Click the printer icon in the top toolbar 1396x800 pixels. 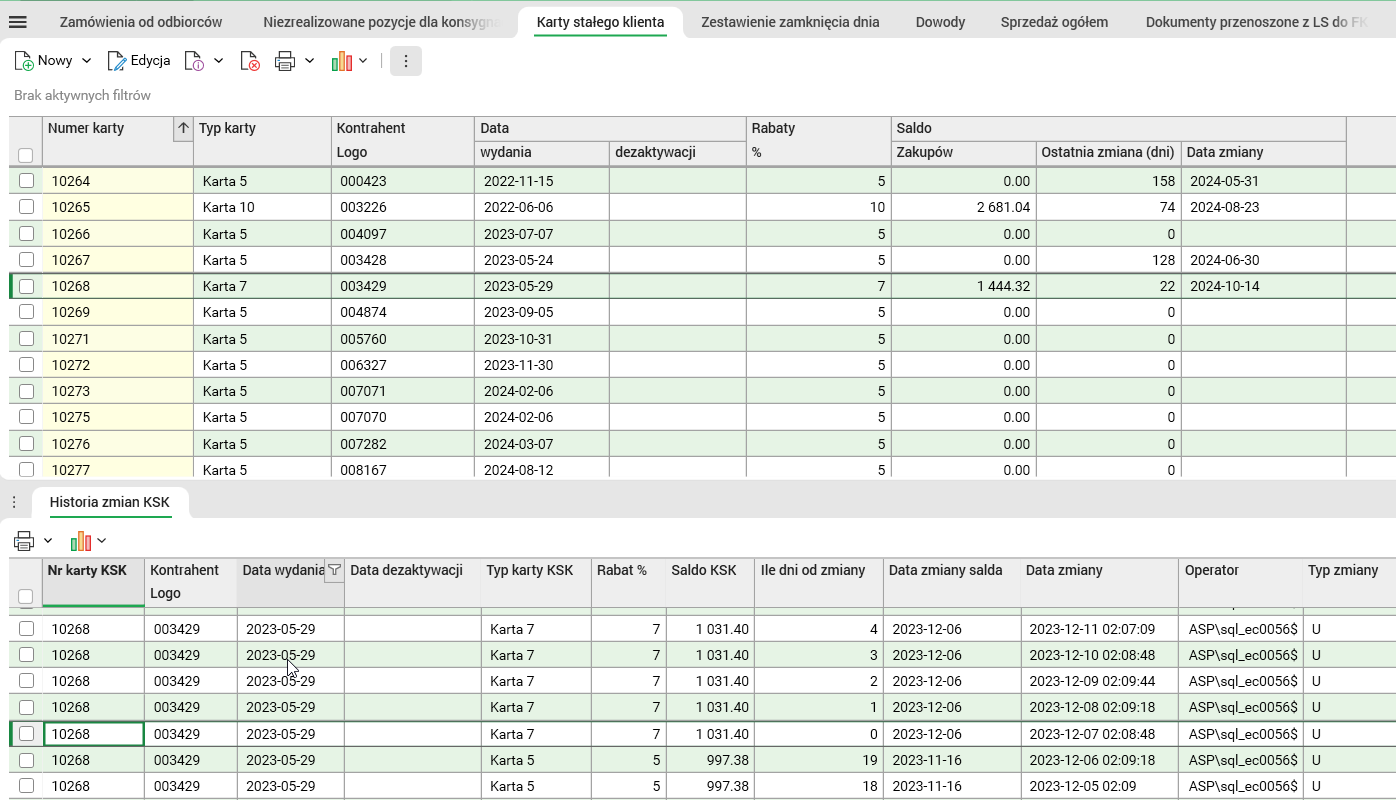click(285, 61)
